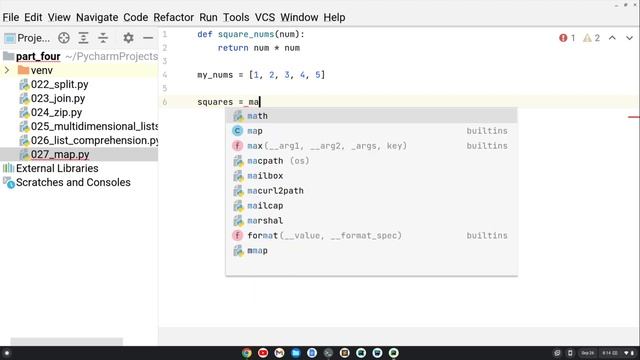Open 022_split.py in the project tree
The image size is (640, 360).
pos(60,84)
